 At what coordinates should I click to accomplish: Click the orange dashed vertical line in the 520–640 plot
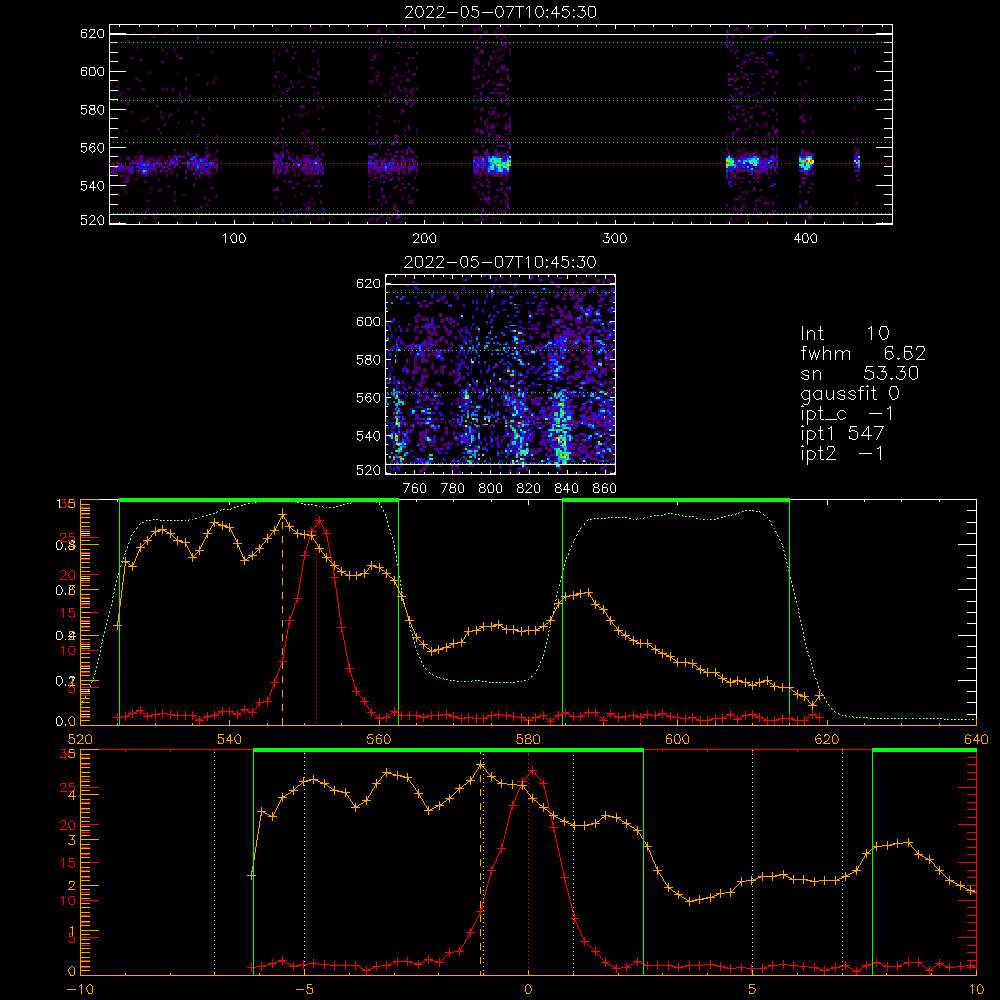click(283, 619)
